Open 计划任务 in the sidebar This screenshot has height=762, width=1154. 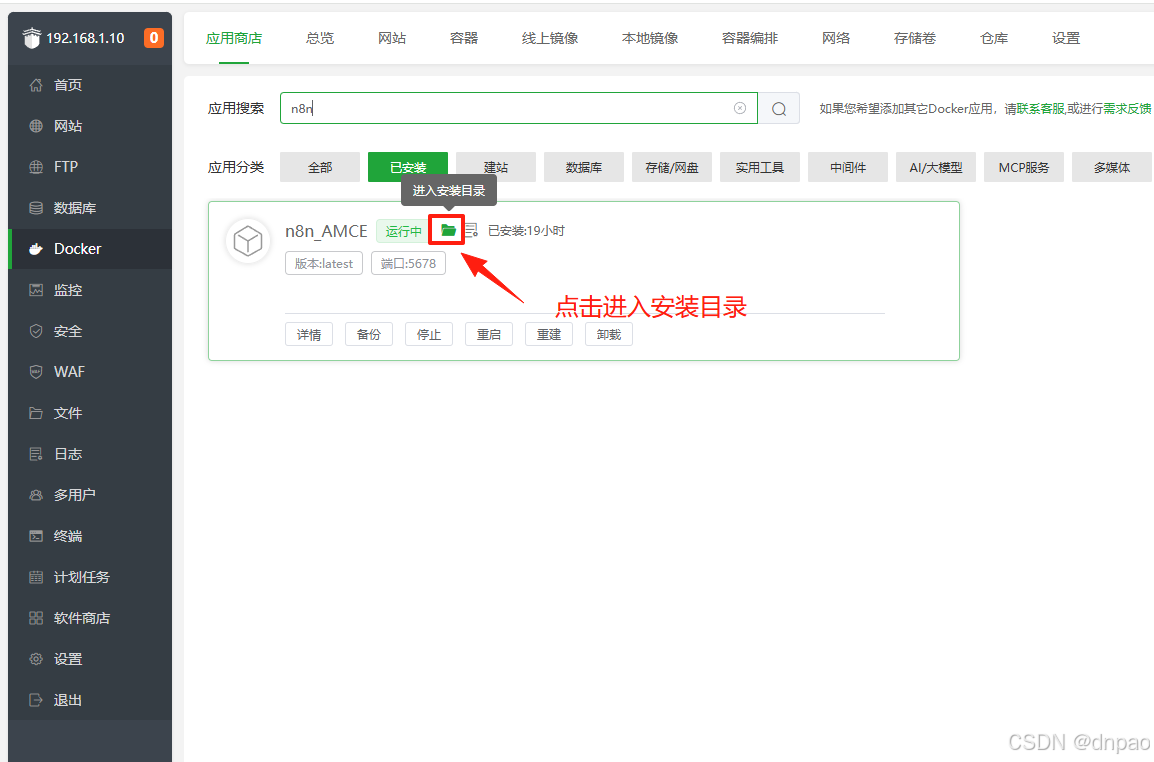90,577
